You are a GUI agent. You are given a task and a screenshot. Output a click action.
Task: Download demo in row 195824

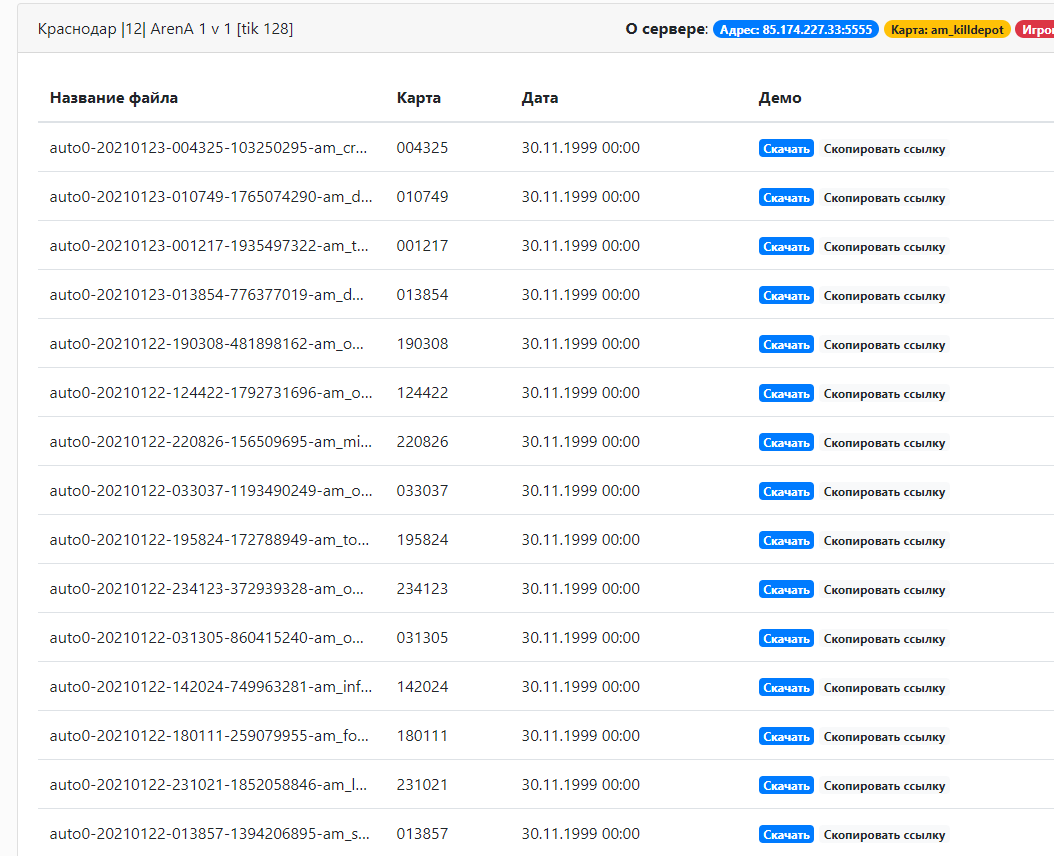pyautogui.click(x=786, y=541)
